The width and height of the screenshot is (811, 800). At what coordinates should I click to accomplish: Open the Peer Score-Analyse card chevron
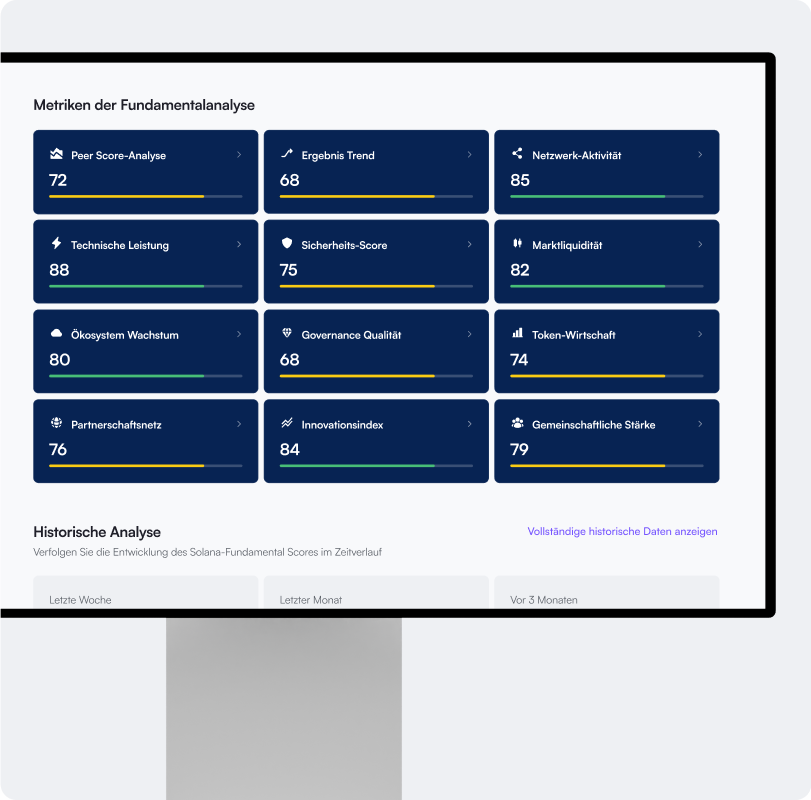click(239, 155)
